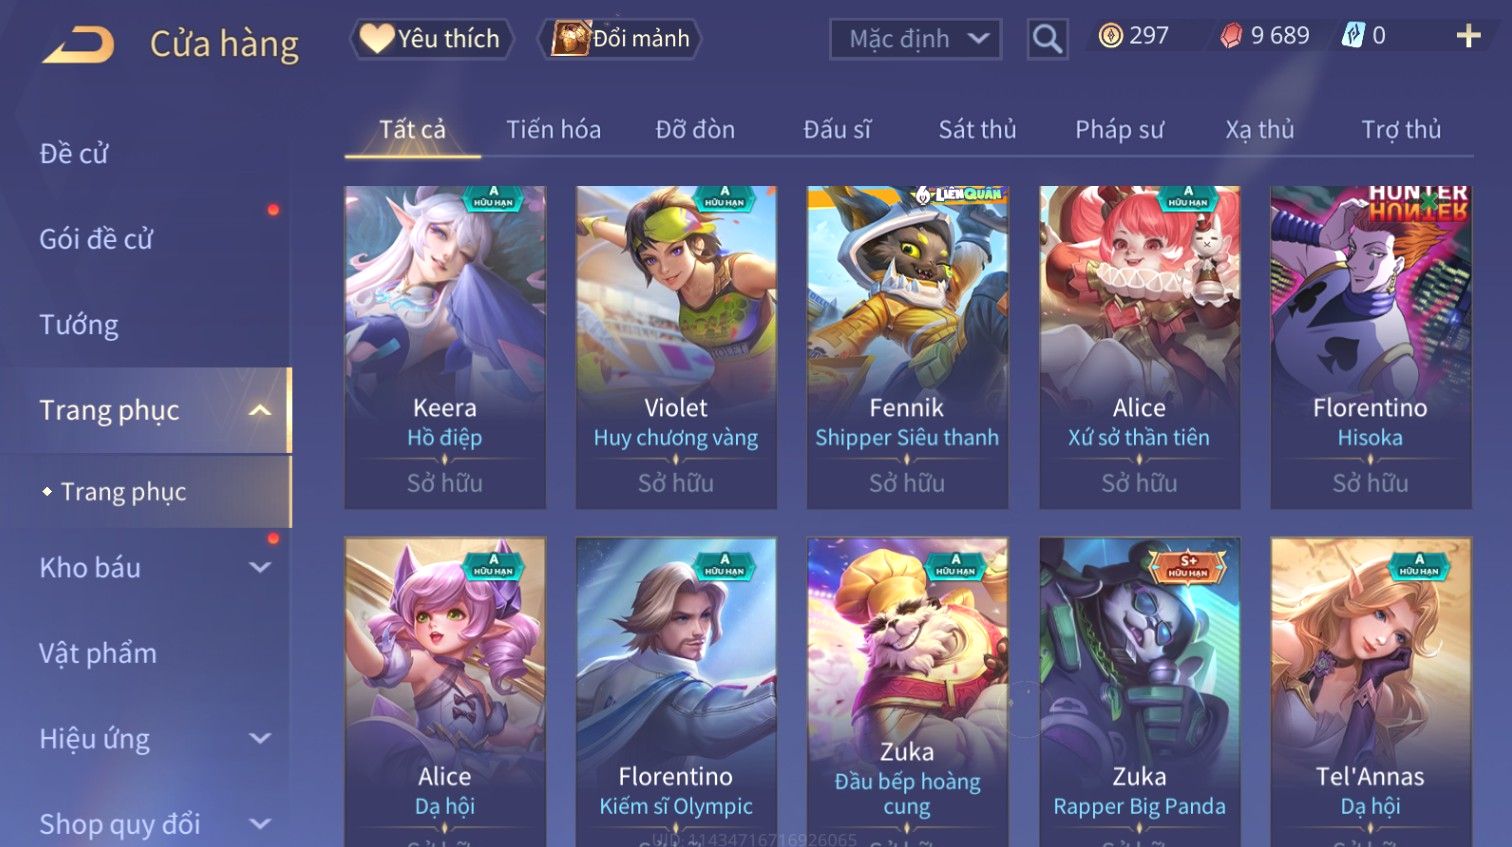The image size is (1512, 847).
Task: Tap the plus icon to add currency
Action: [1468, 36]
